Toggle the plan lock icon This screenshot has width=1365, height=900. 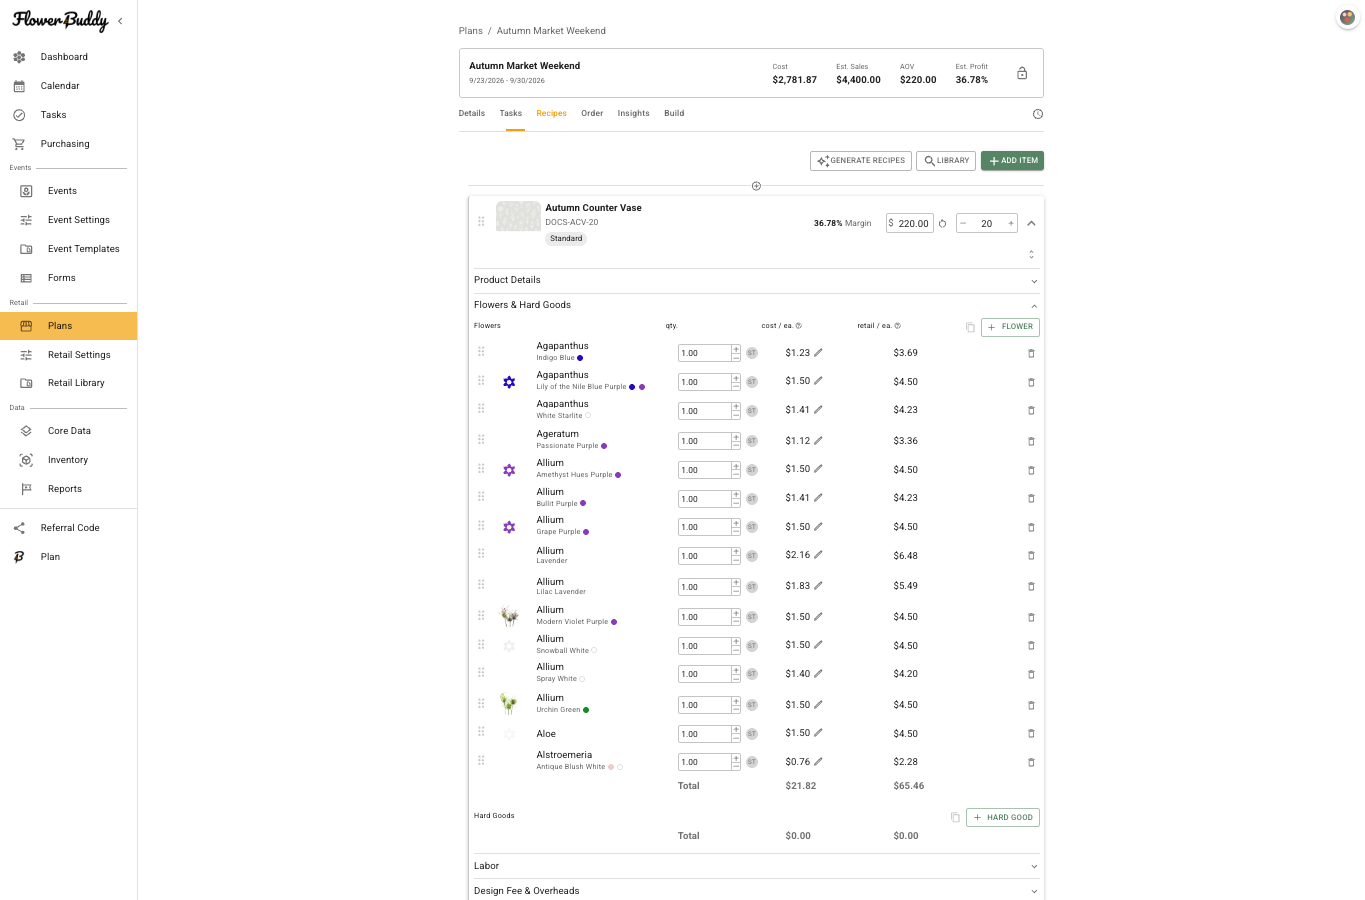pos(1022,73)
